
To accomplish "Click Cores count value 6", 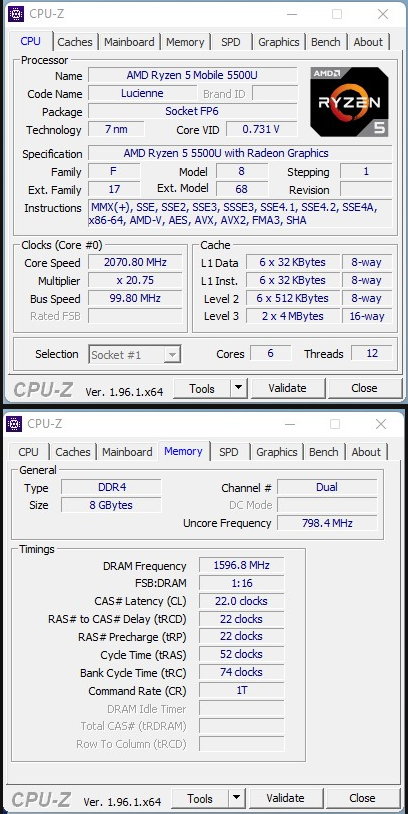I will click(x=270, y=354).
